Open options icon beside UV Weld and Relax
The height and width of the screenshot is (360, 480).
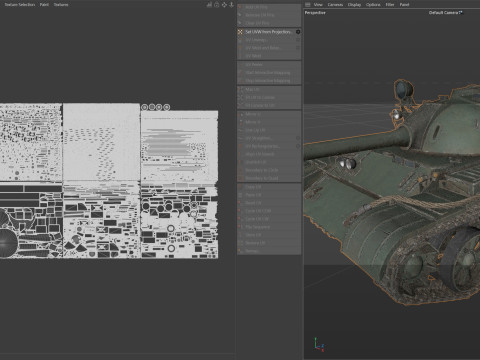pyautogui.click(x=298, y=48)
